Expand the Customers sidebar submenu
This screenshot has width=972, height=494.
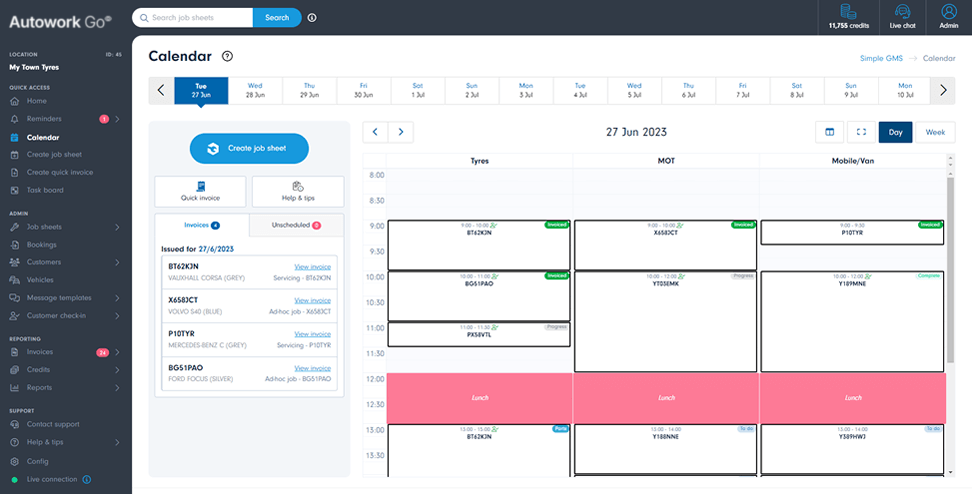tap(117, 262)
